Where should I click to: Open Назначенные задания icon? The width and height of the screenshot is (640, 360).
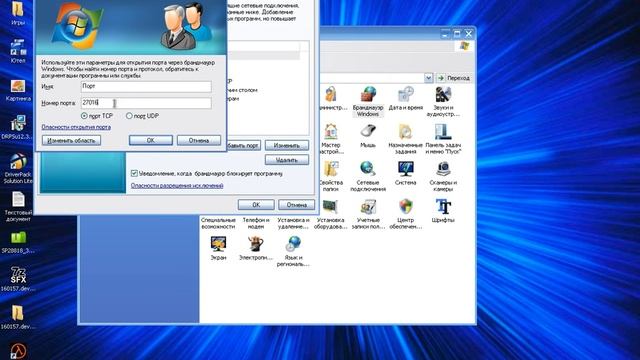click(405, 139)
